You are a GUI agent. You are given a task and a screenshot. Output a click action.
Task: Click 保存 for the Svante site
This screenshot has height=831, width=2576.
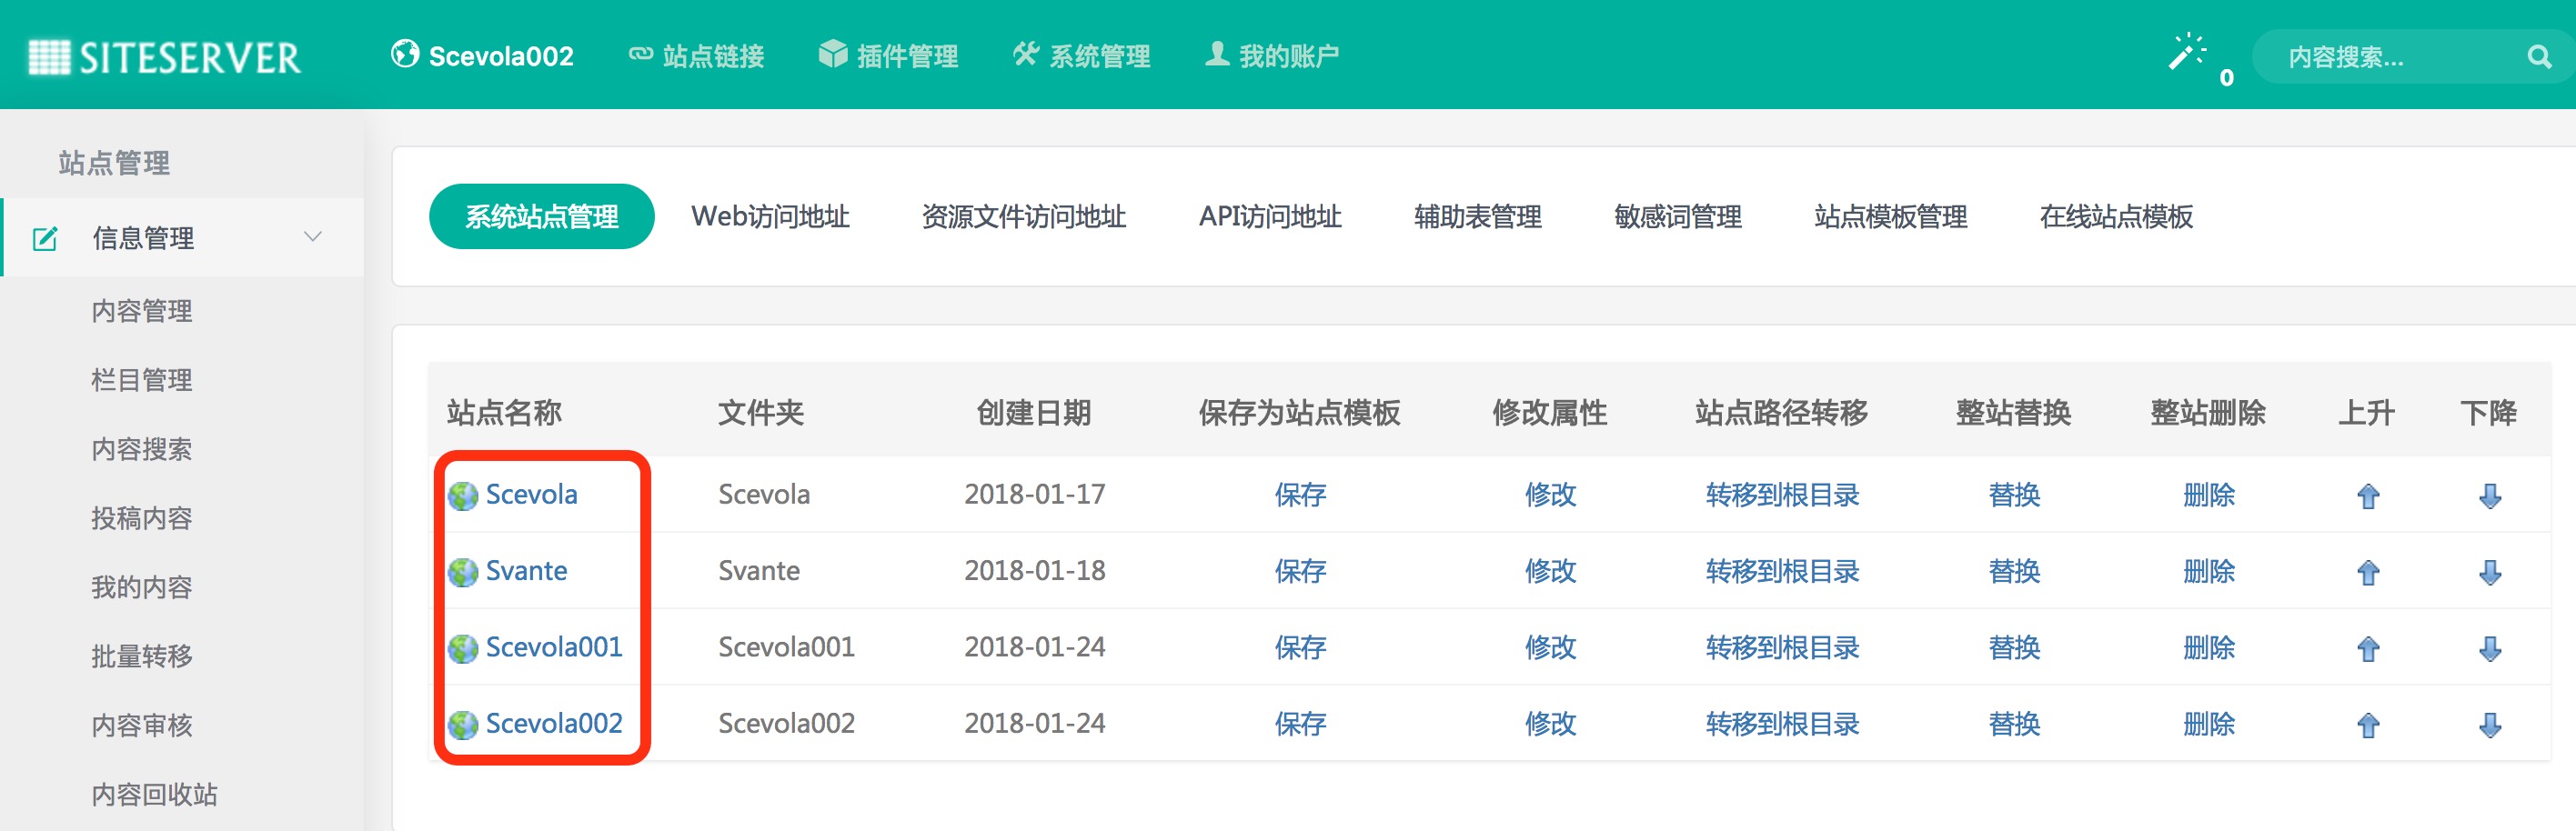click(1300, 571)
